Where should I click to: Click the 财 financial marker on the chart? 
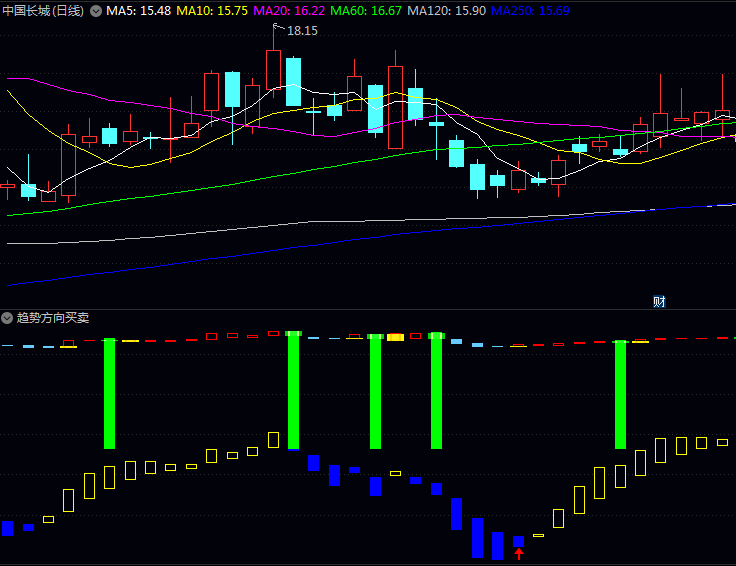point(659,301)
